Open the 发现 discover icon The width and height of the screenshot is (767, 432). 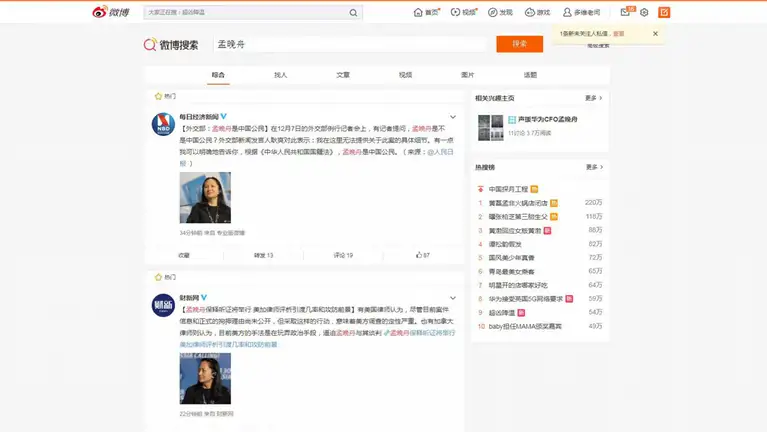pyautogui.click(x=500, y=12)
